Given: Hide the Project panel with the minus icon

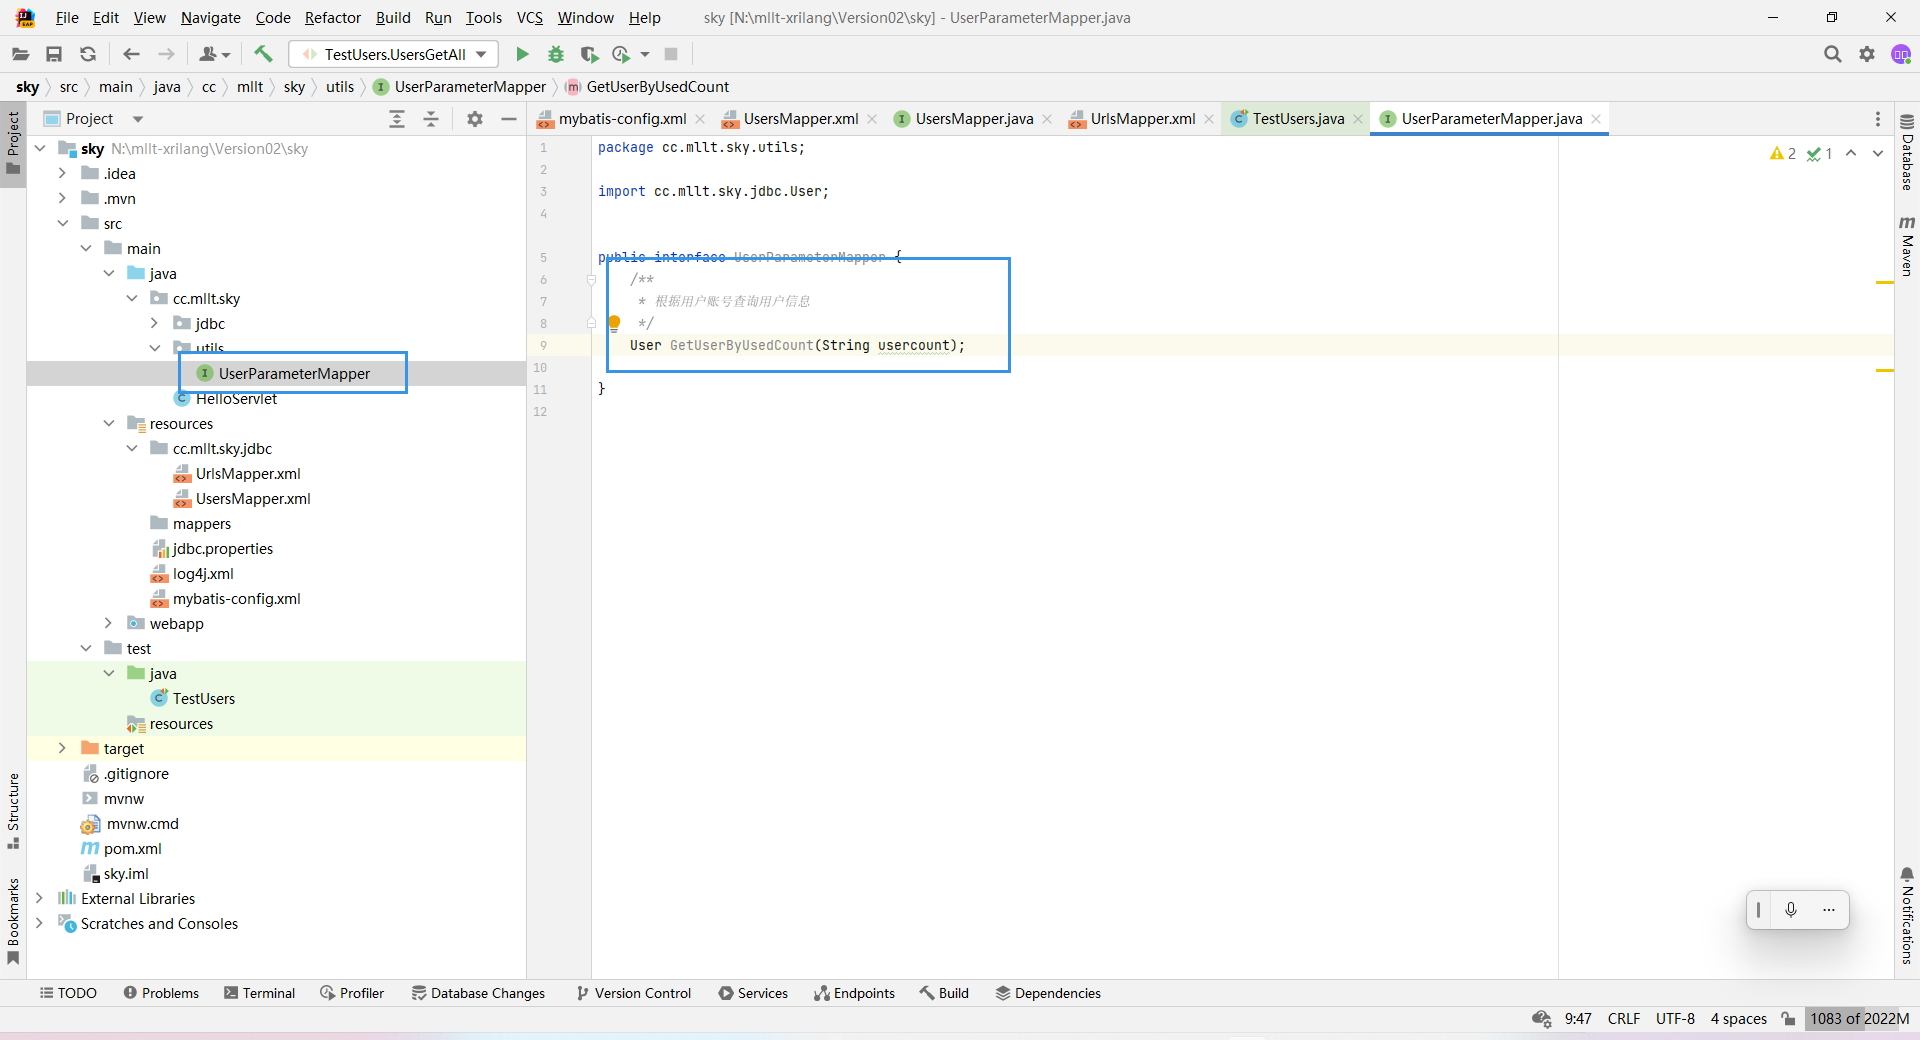Looking at the screenshot, I should point(508,119).
